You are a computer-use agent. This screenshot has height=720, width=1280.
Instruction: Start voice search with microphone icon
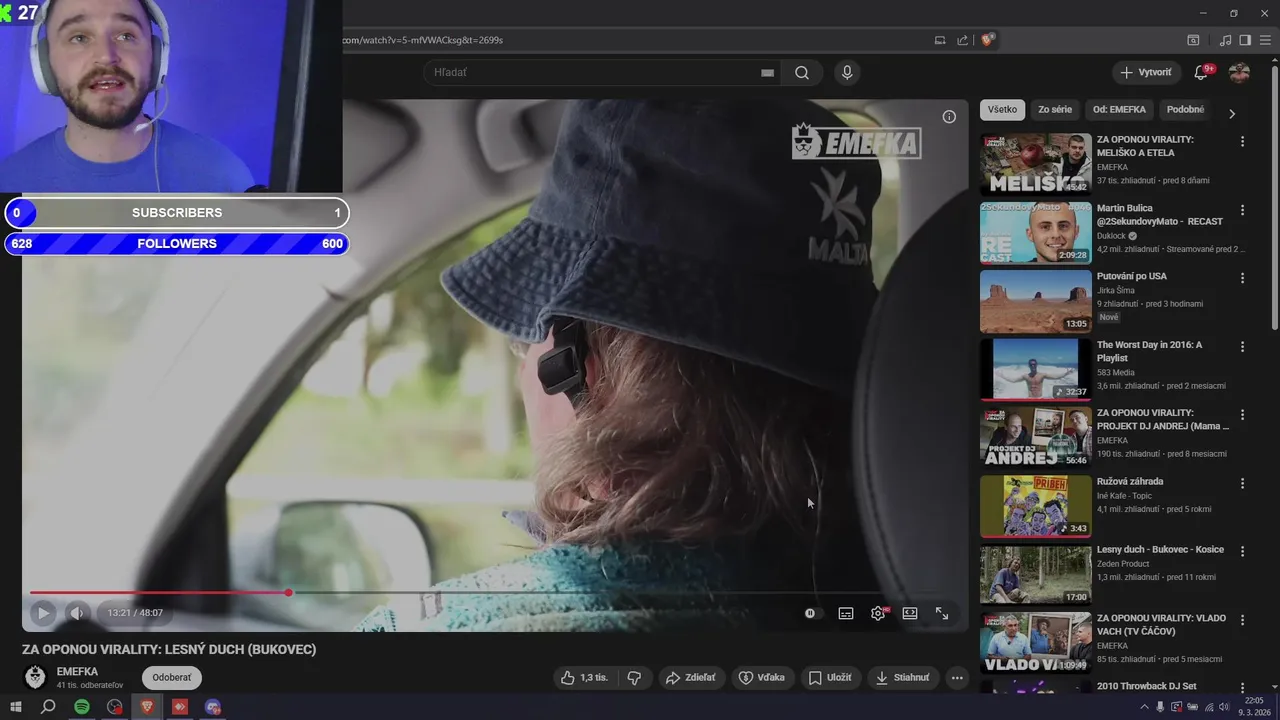(x=847, y=72)
